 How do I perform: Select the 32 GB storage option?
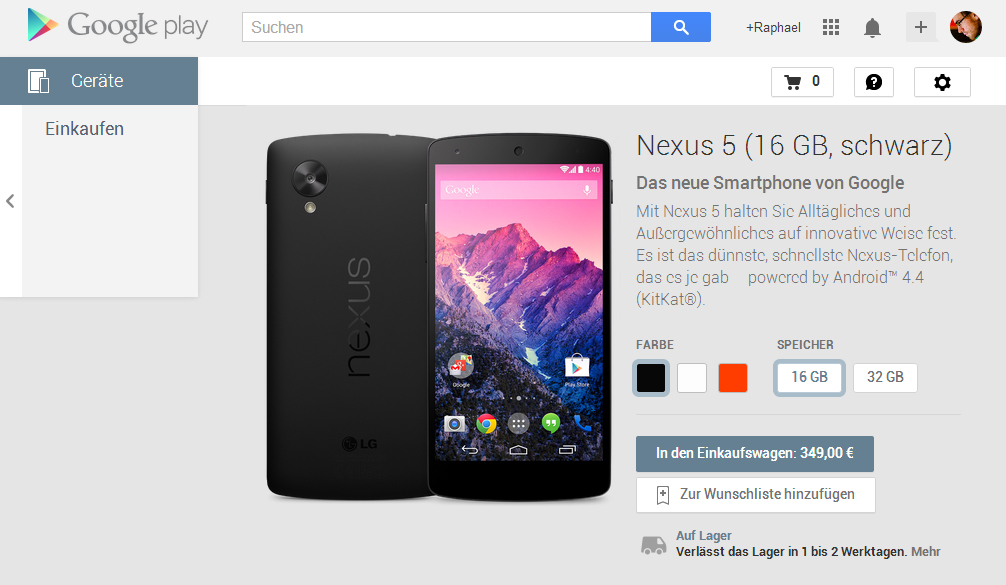pyautogui.click(x=885, y=377)
